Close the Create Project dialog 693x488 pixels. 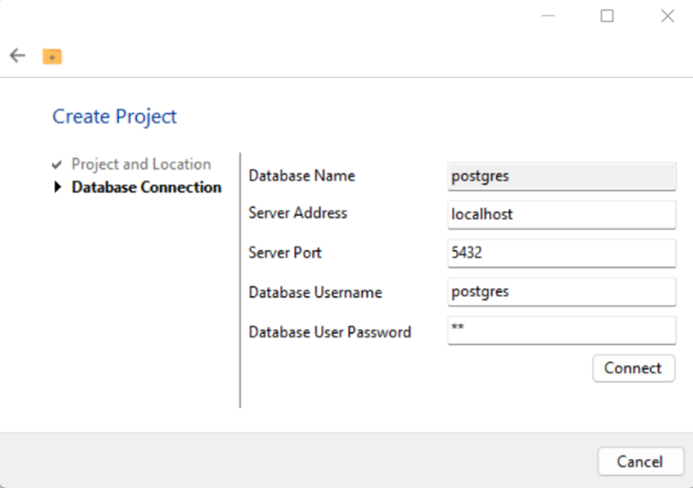[667, 16]
